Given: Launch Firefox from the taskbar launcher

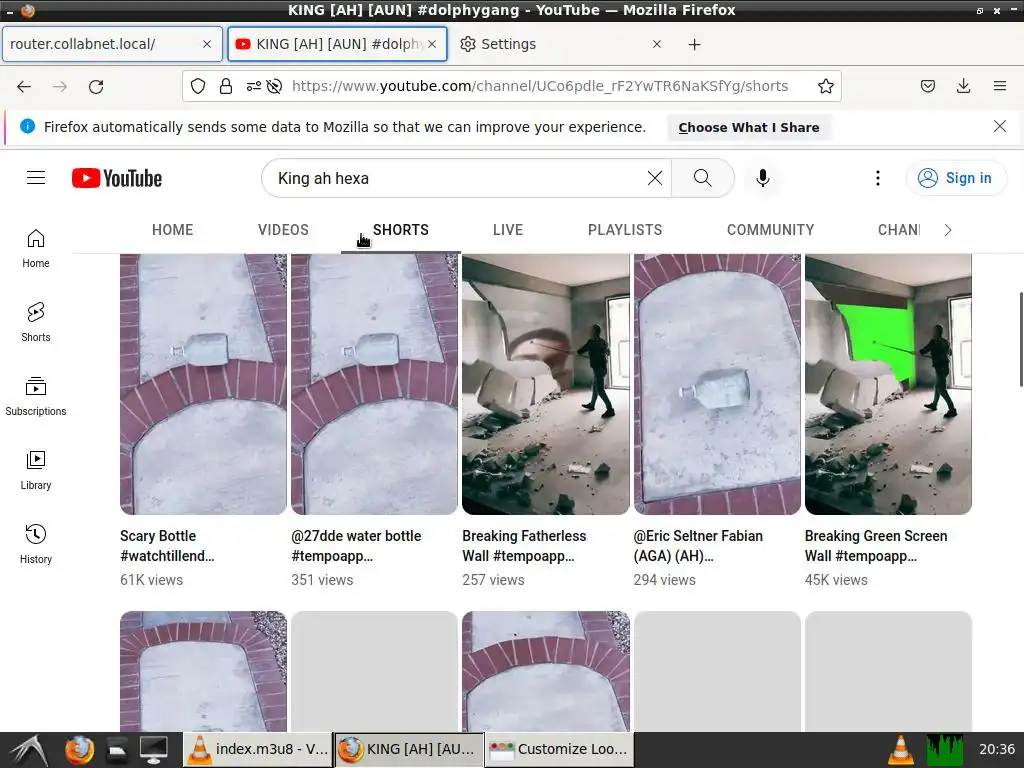Looking at the screenshot, I should coord(79,750).
